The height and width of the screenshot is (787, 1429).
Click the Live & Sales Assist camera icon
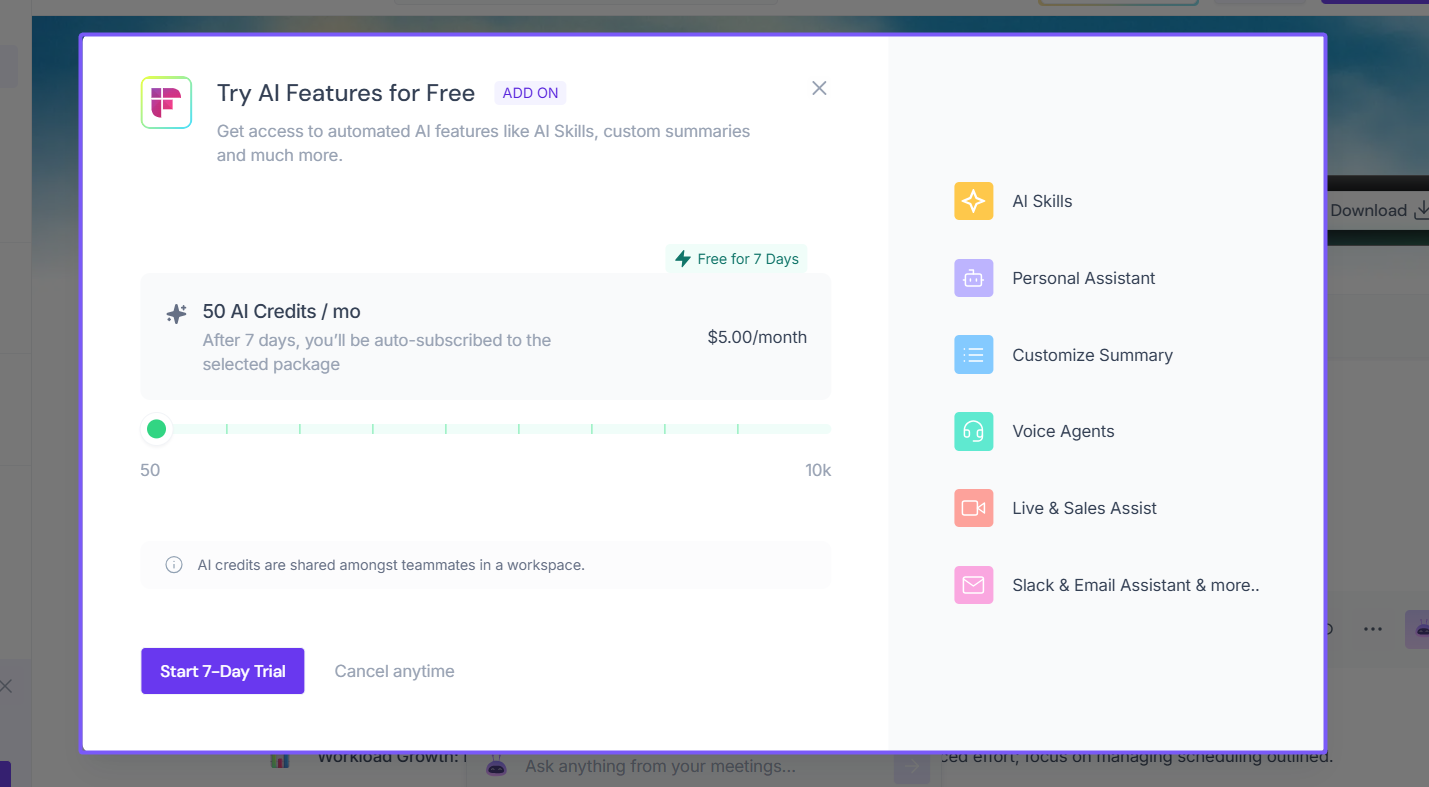point(973,508)
